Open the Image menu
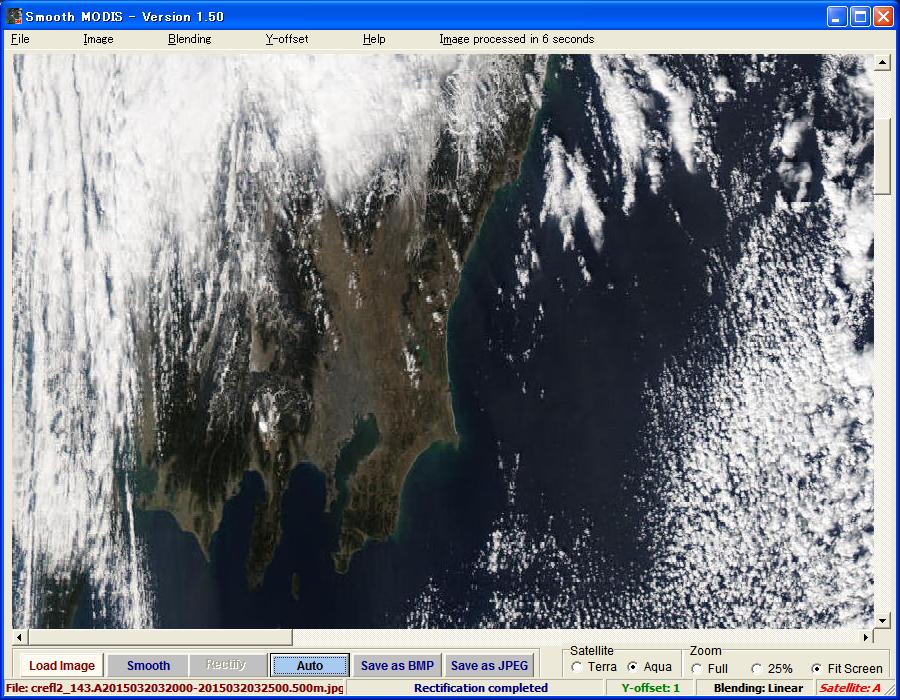 98,39
